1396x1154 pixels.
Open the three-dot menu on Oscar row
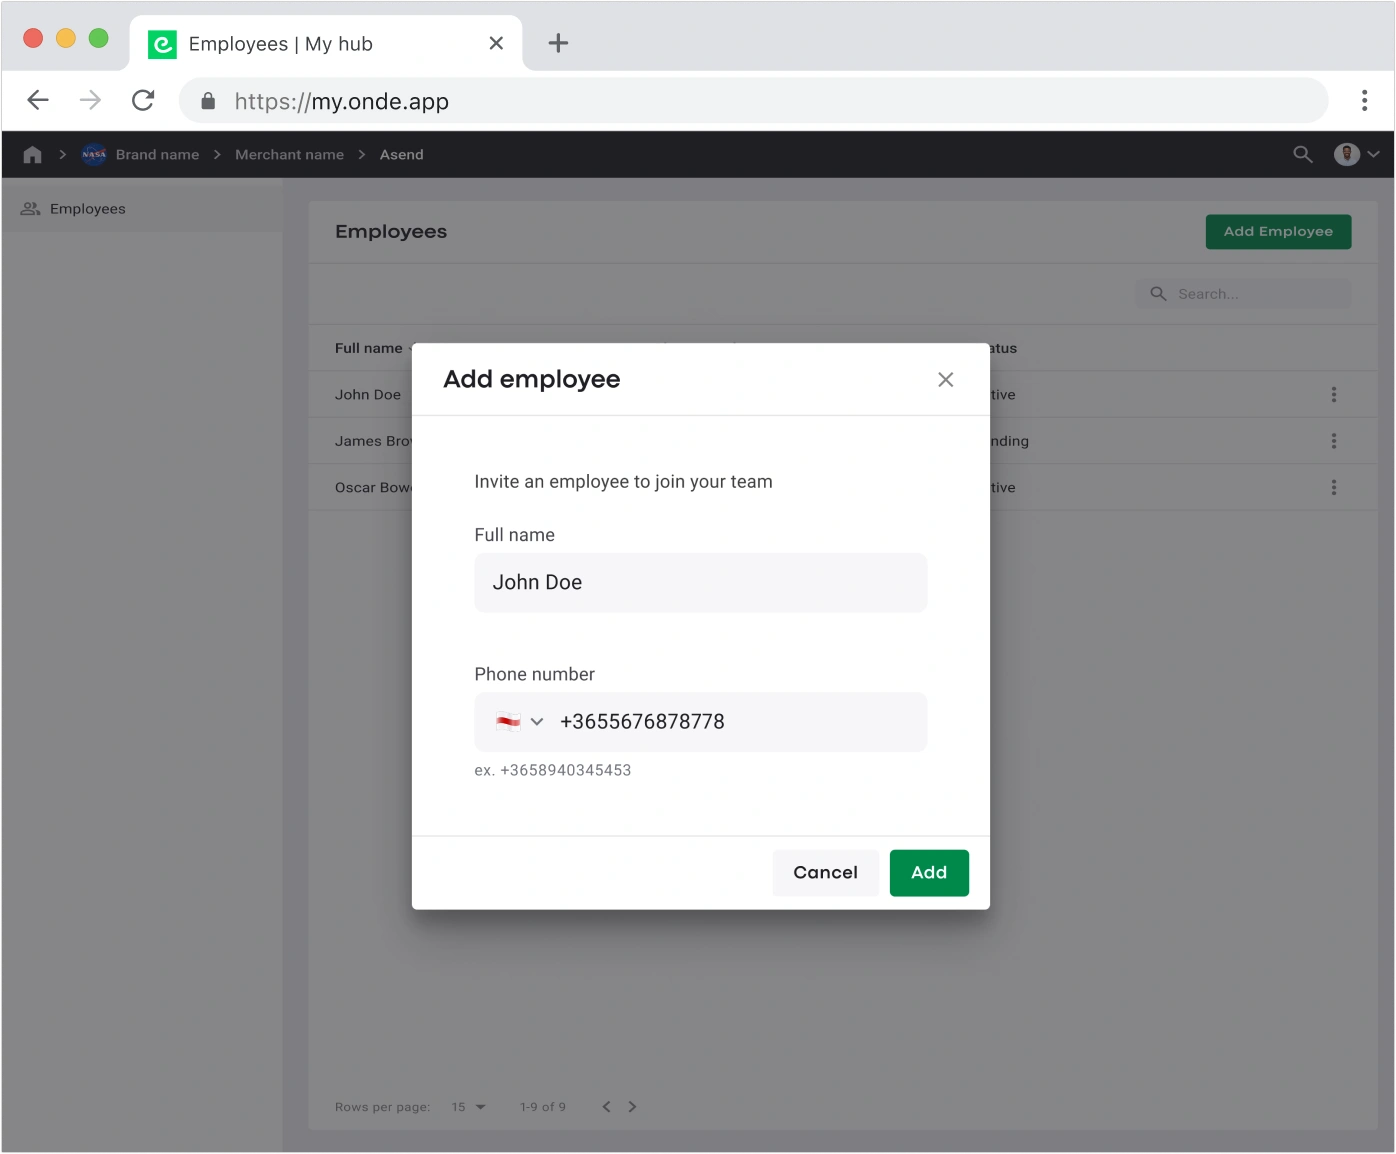pyautogui.click(x=1333, y=488)
